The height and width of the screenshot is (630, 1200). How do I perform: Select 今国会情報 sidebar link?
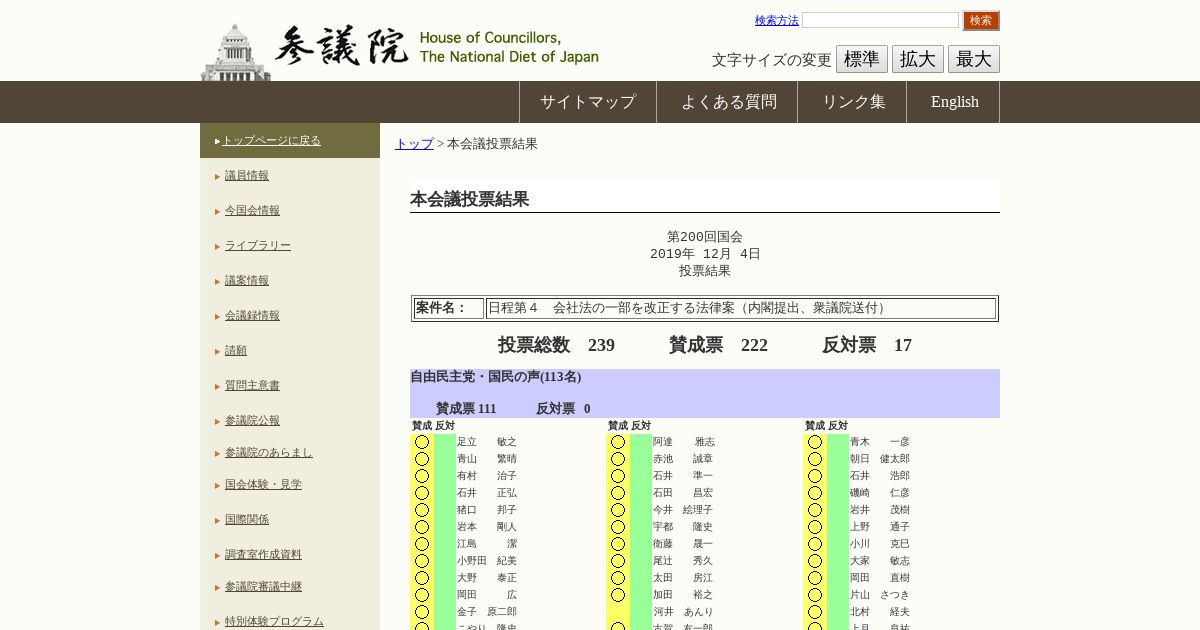click(252, 211)
